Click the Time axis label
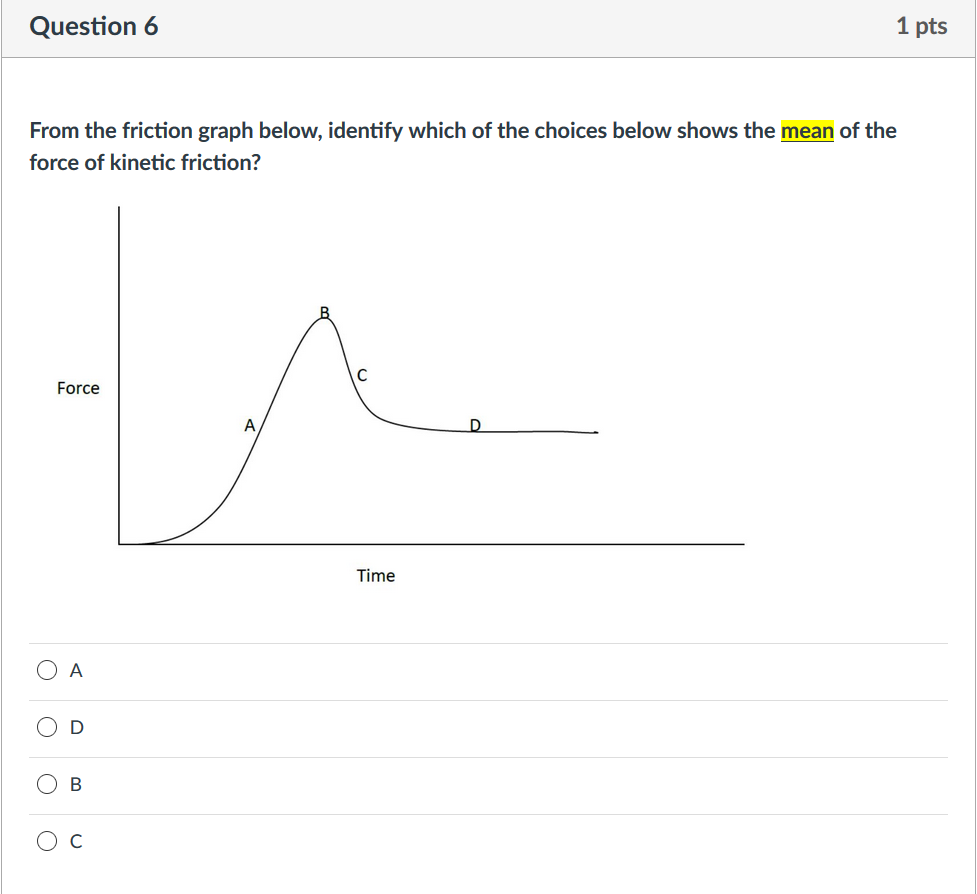The width and height of the screenshot is (977, 894). (376, 575)
